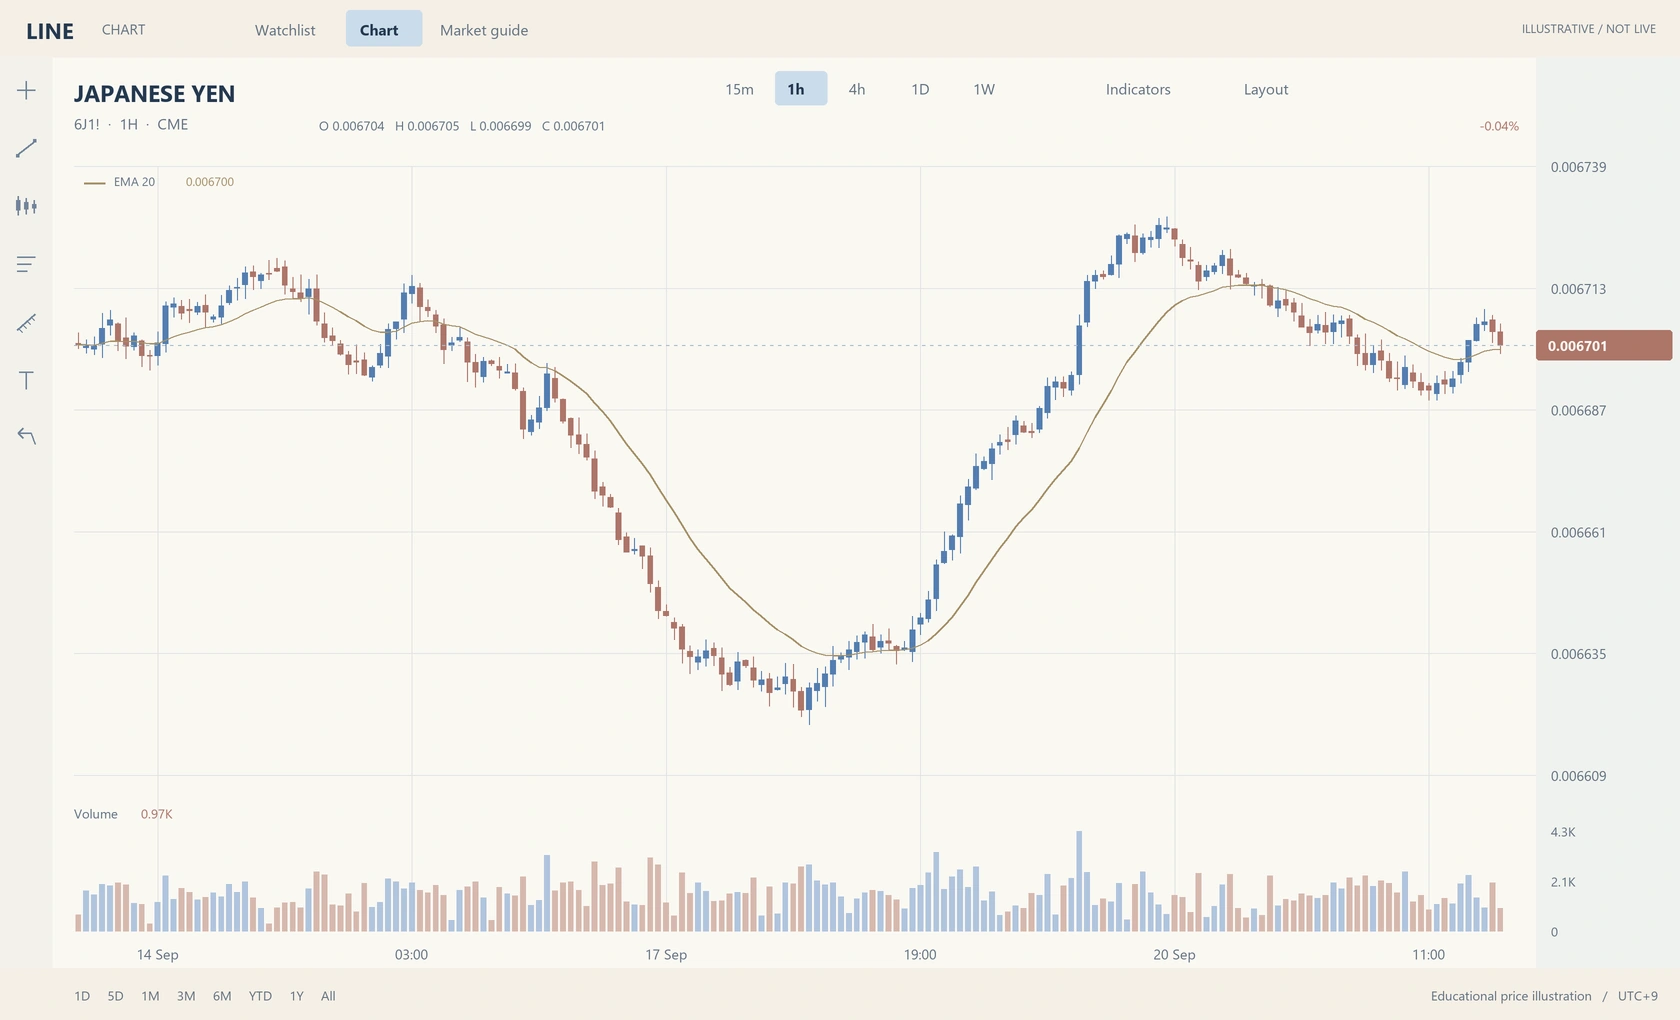Click the LINE logo

click(50, 31)
